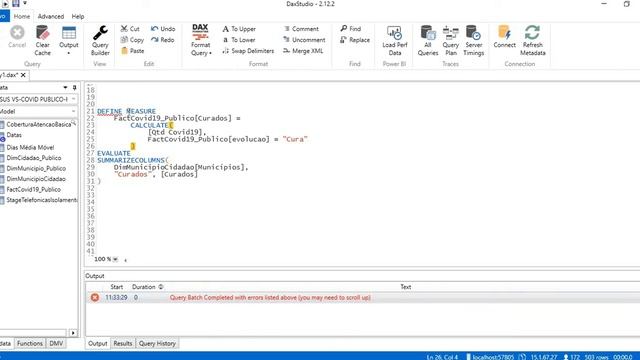The height and width of the screenshot is (360, 640).
Task: Select the Query Batch Completed error message
Action: 270,298
